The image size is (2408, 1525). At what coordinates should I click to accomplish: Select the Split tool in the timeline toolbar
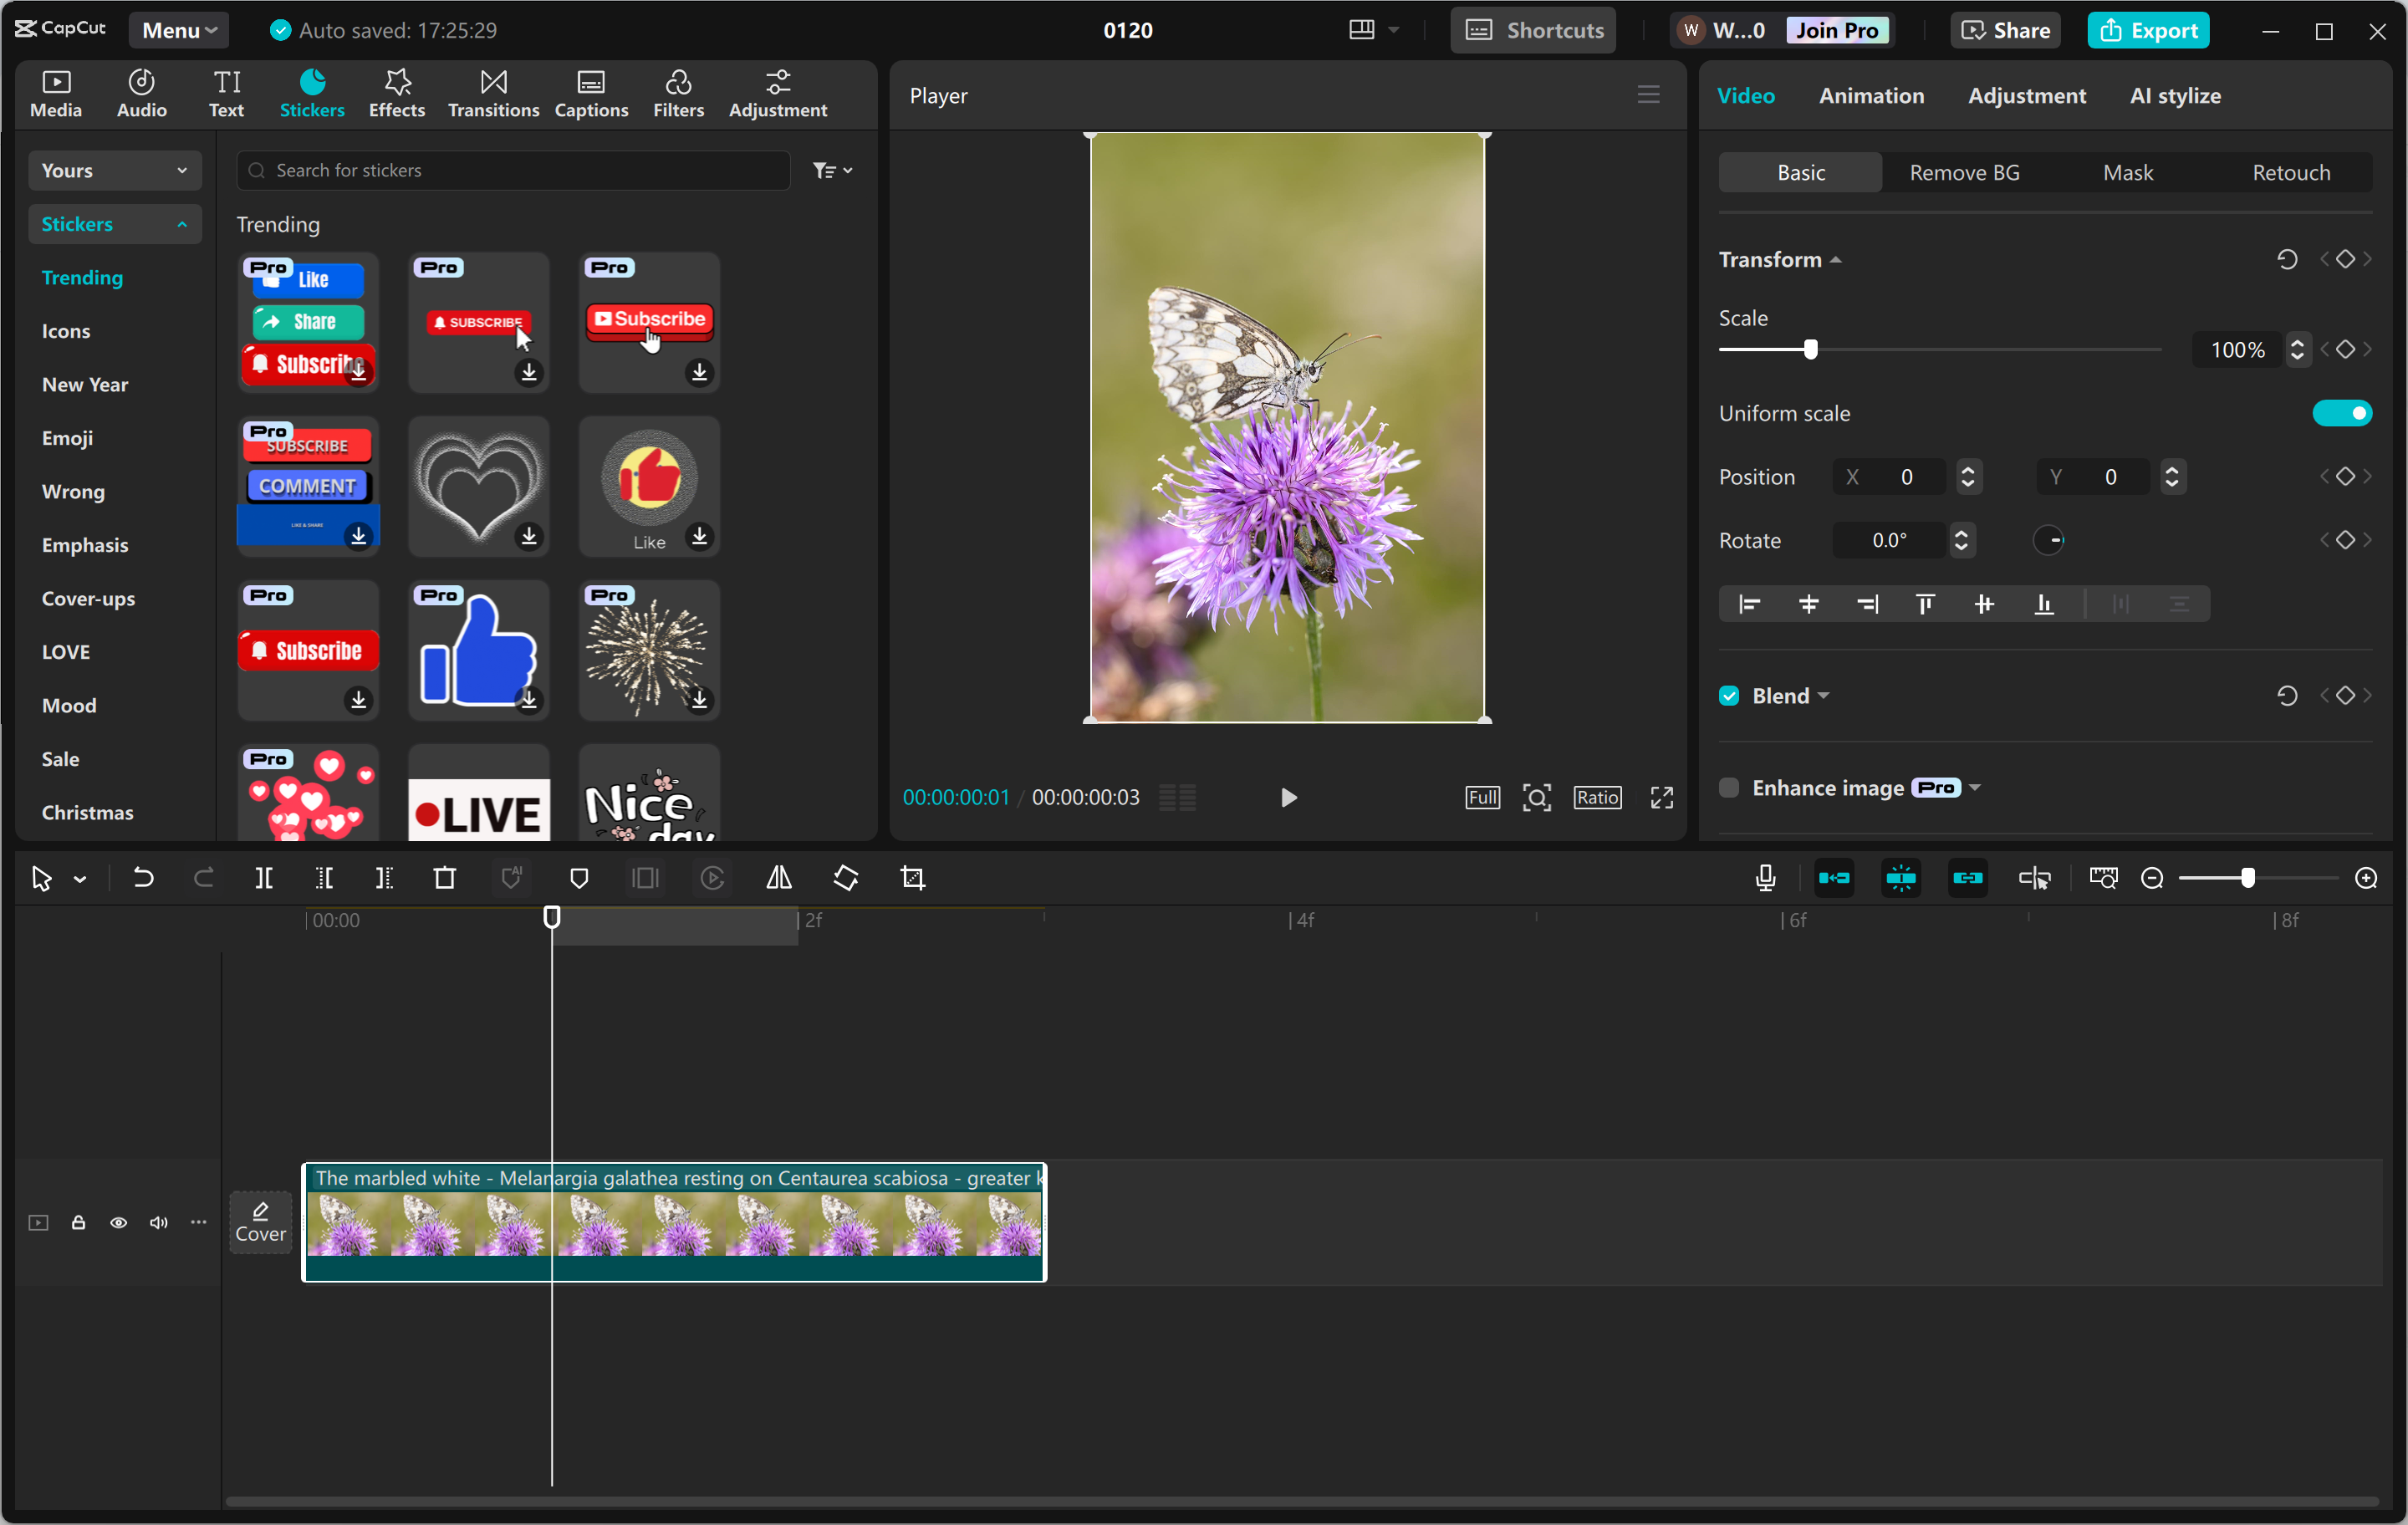tap(264, 878)
